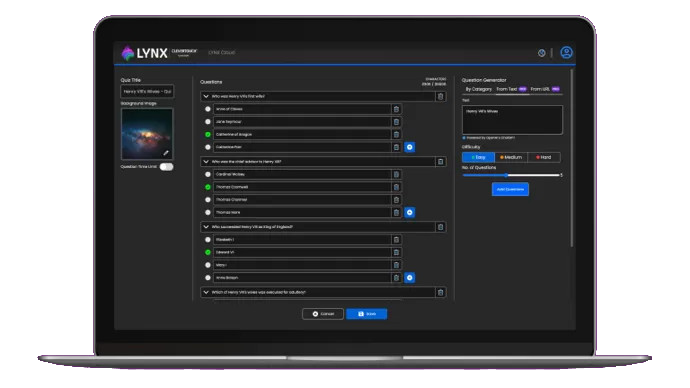Image resolution: width=690 pixels, height=388 pixels.
Task: Delete the 'Henry VIII's first wife' question
Action: tap(440, 96)
